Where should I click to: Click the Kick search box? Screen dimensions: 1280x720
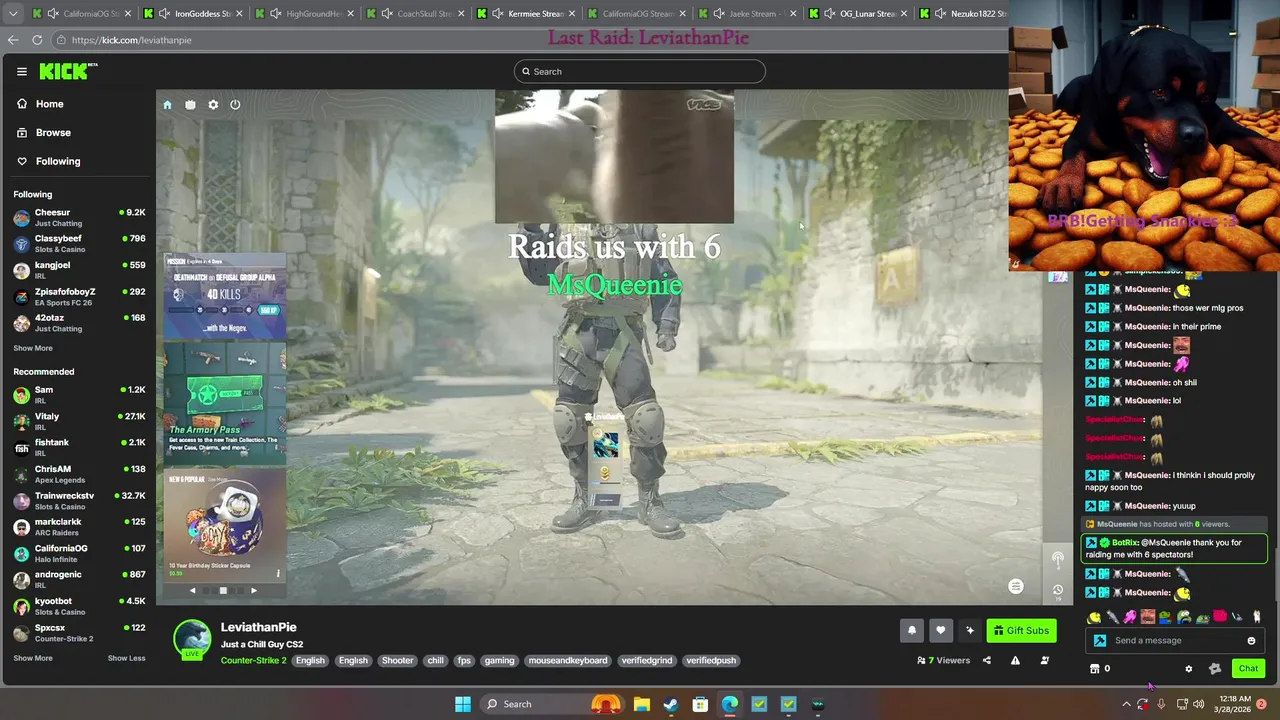pos(640,71)
